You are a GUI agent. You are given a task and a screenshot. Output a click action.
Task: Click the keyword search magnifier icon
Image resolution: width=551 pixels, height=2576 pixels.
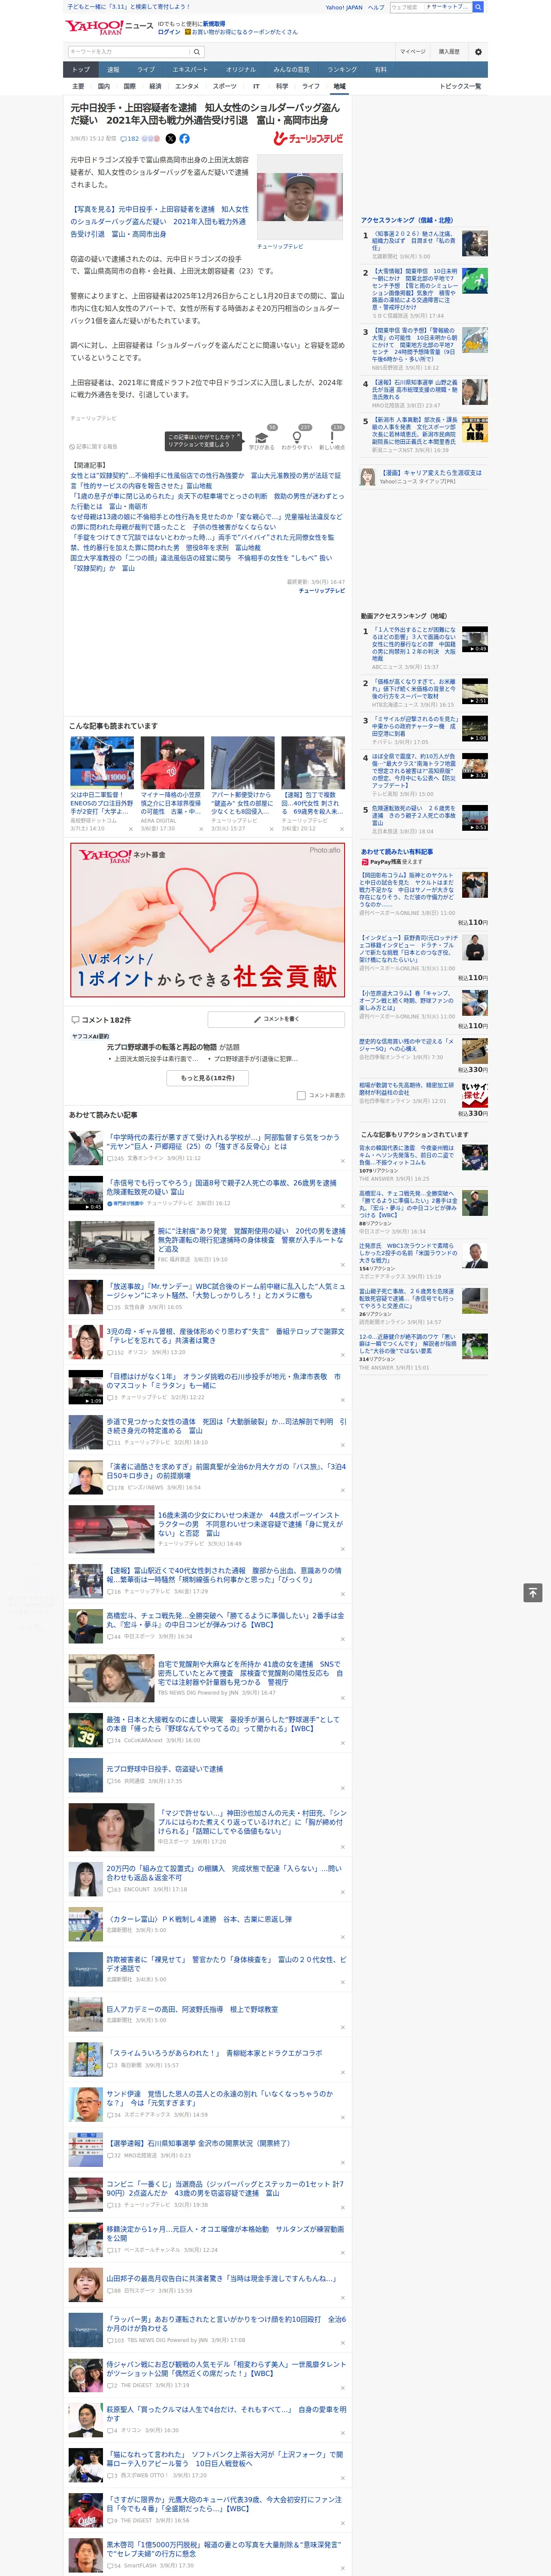pos(197,52)
